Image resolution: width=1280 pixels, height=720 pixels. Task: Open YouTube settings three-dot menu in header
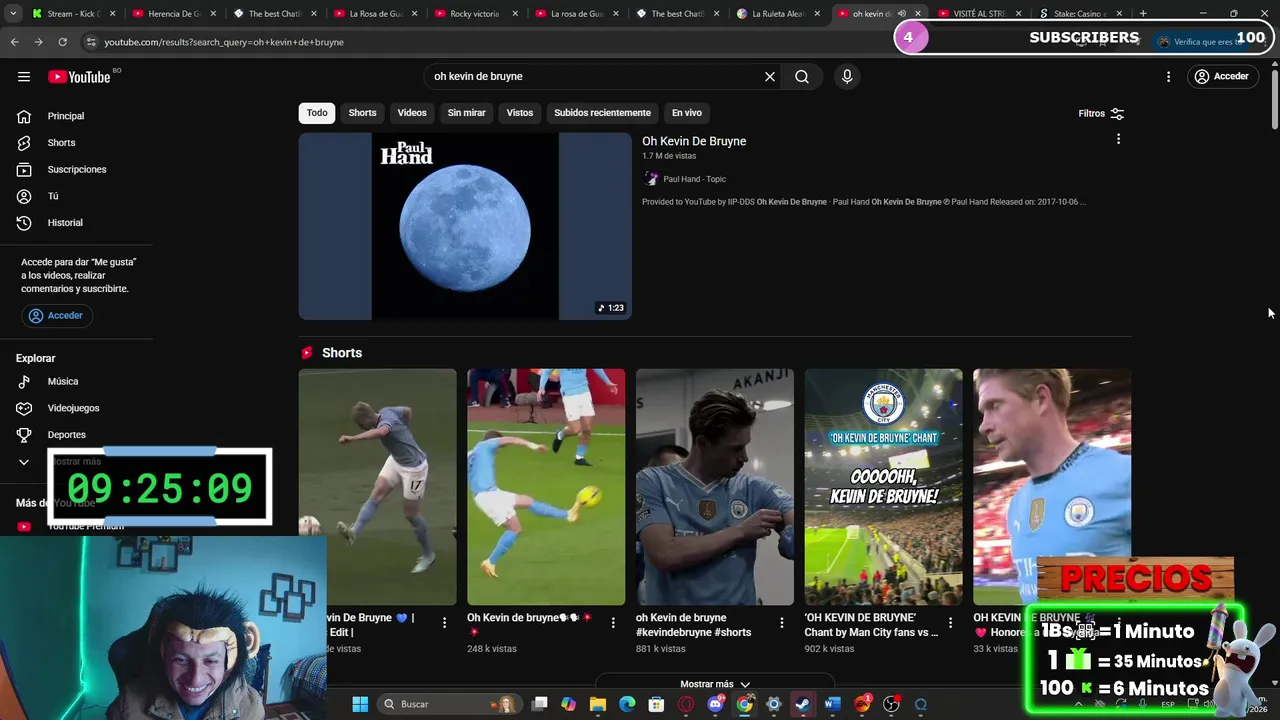(1168, 76)
